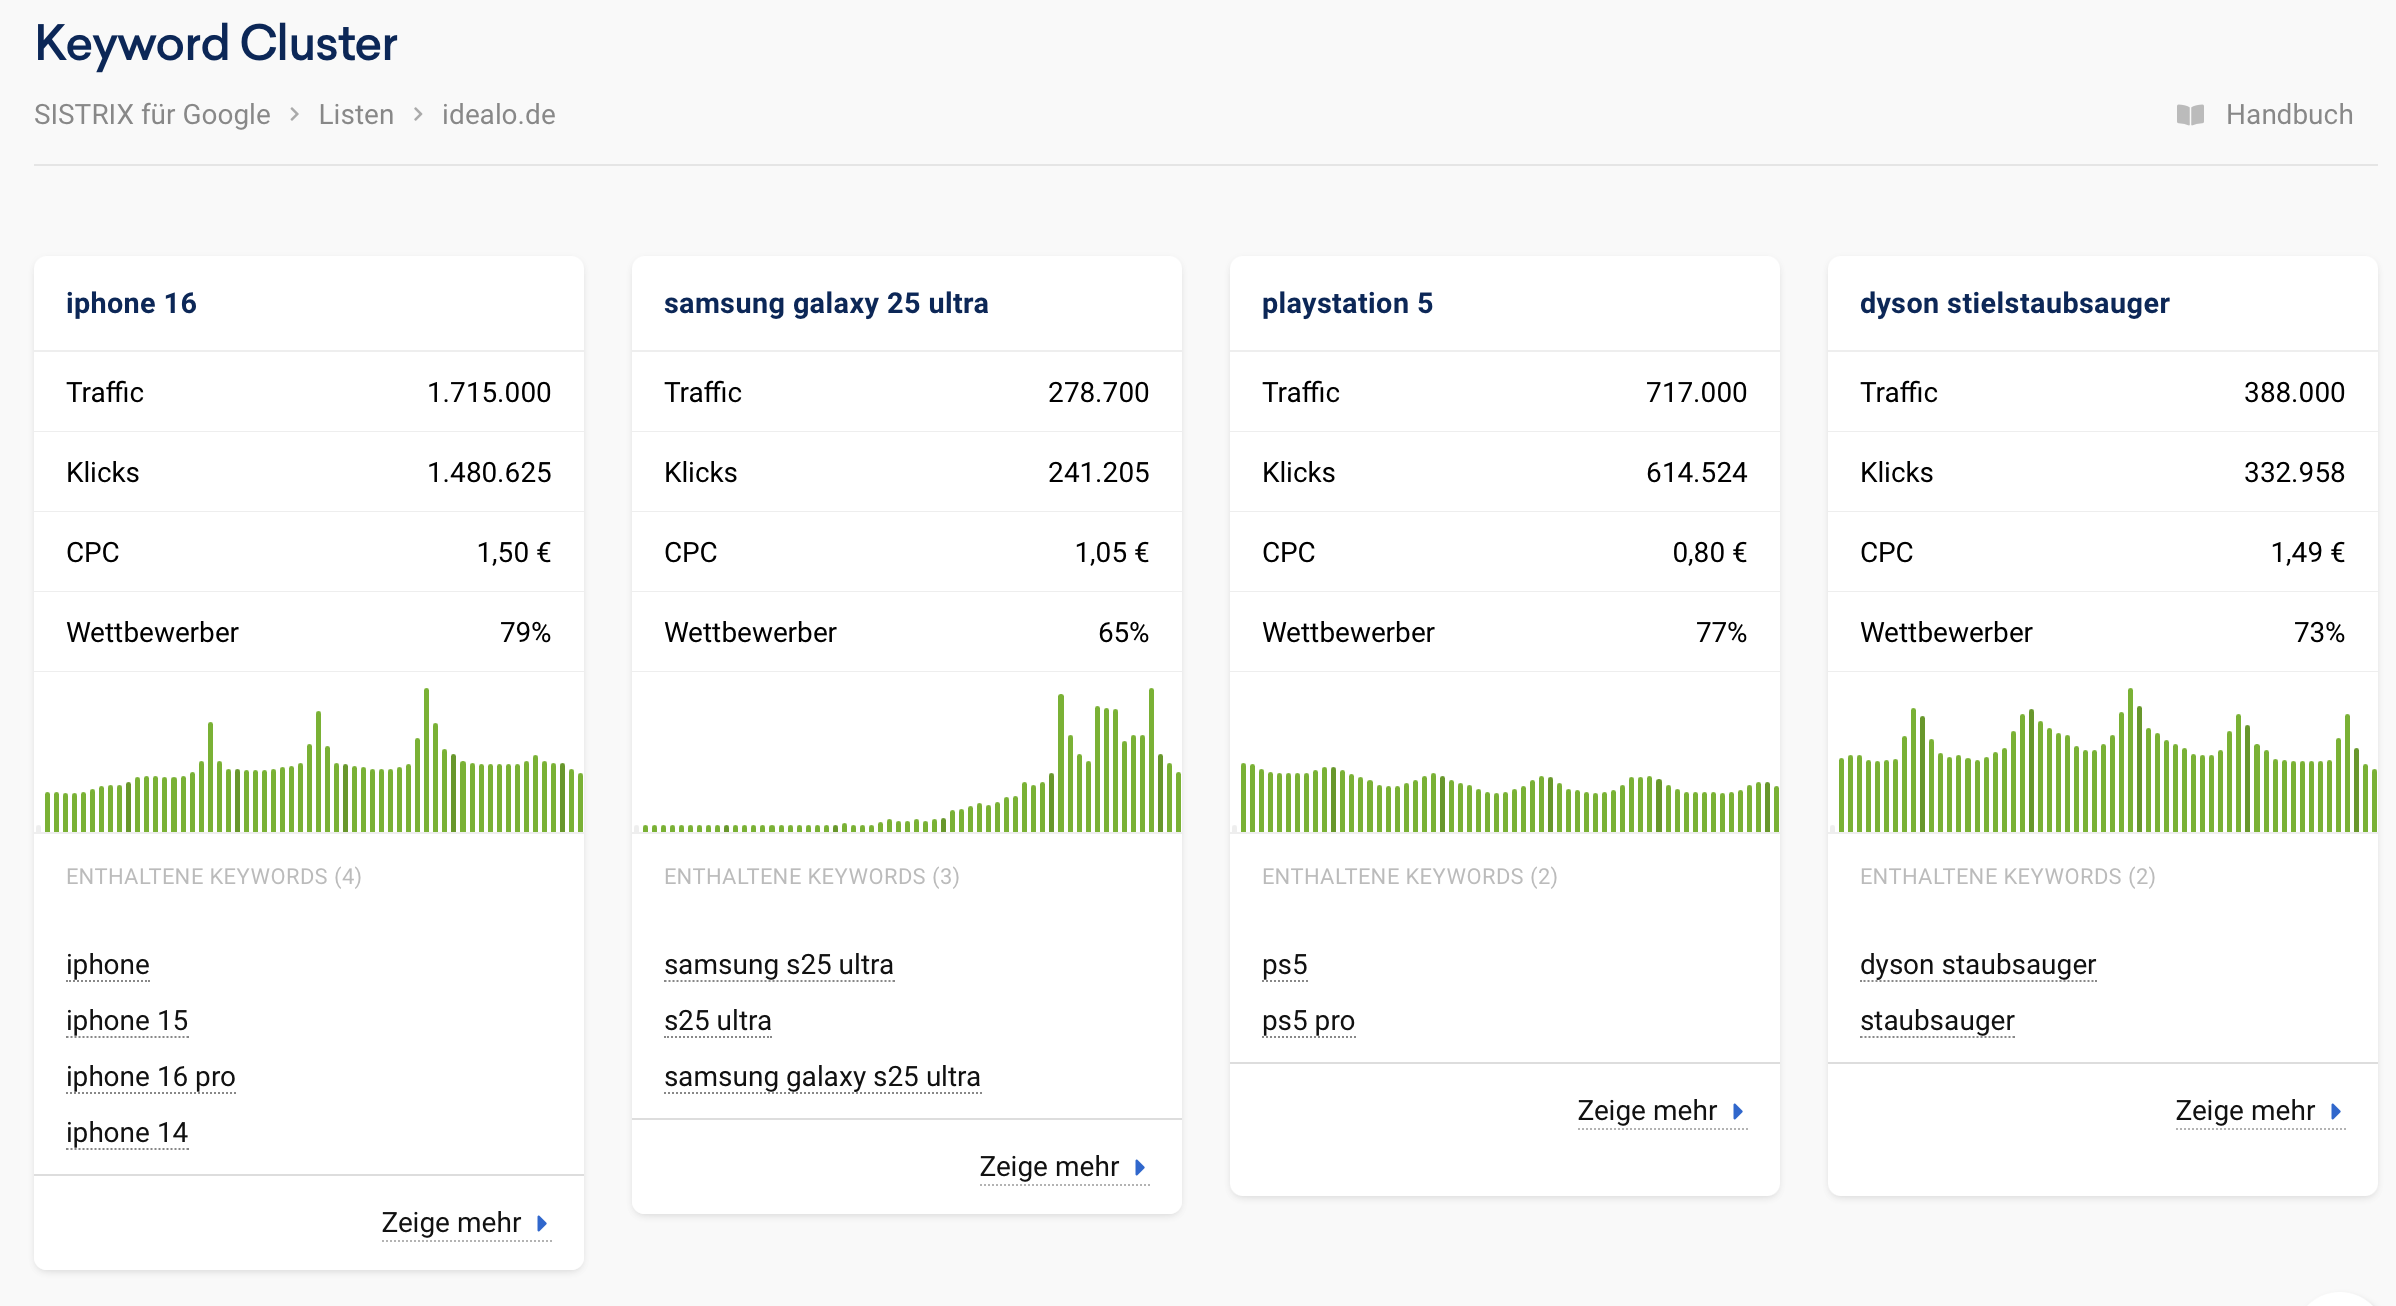Click arrow icon beside dyson Zeige mehr

click(x=2336, y=1111)
